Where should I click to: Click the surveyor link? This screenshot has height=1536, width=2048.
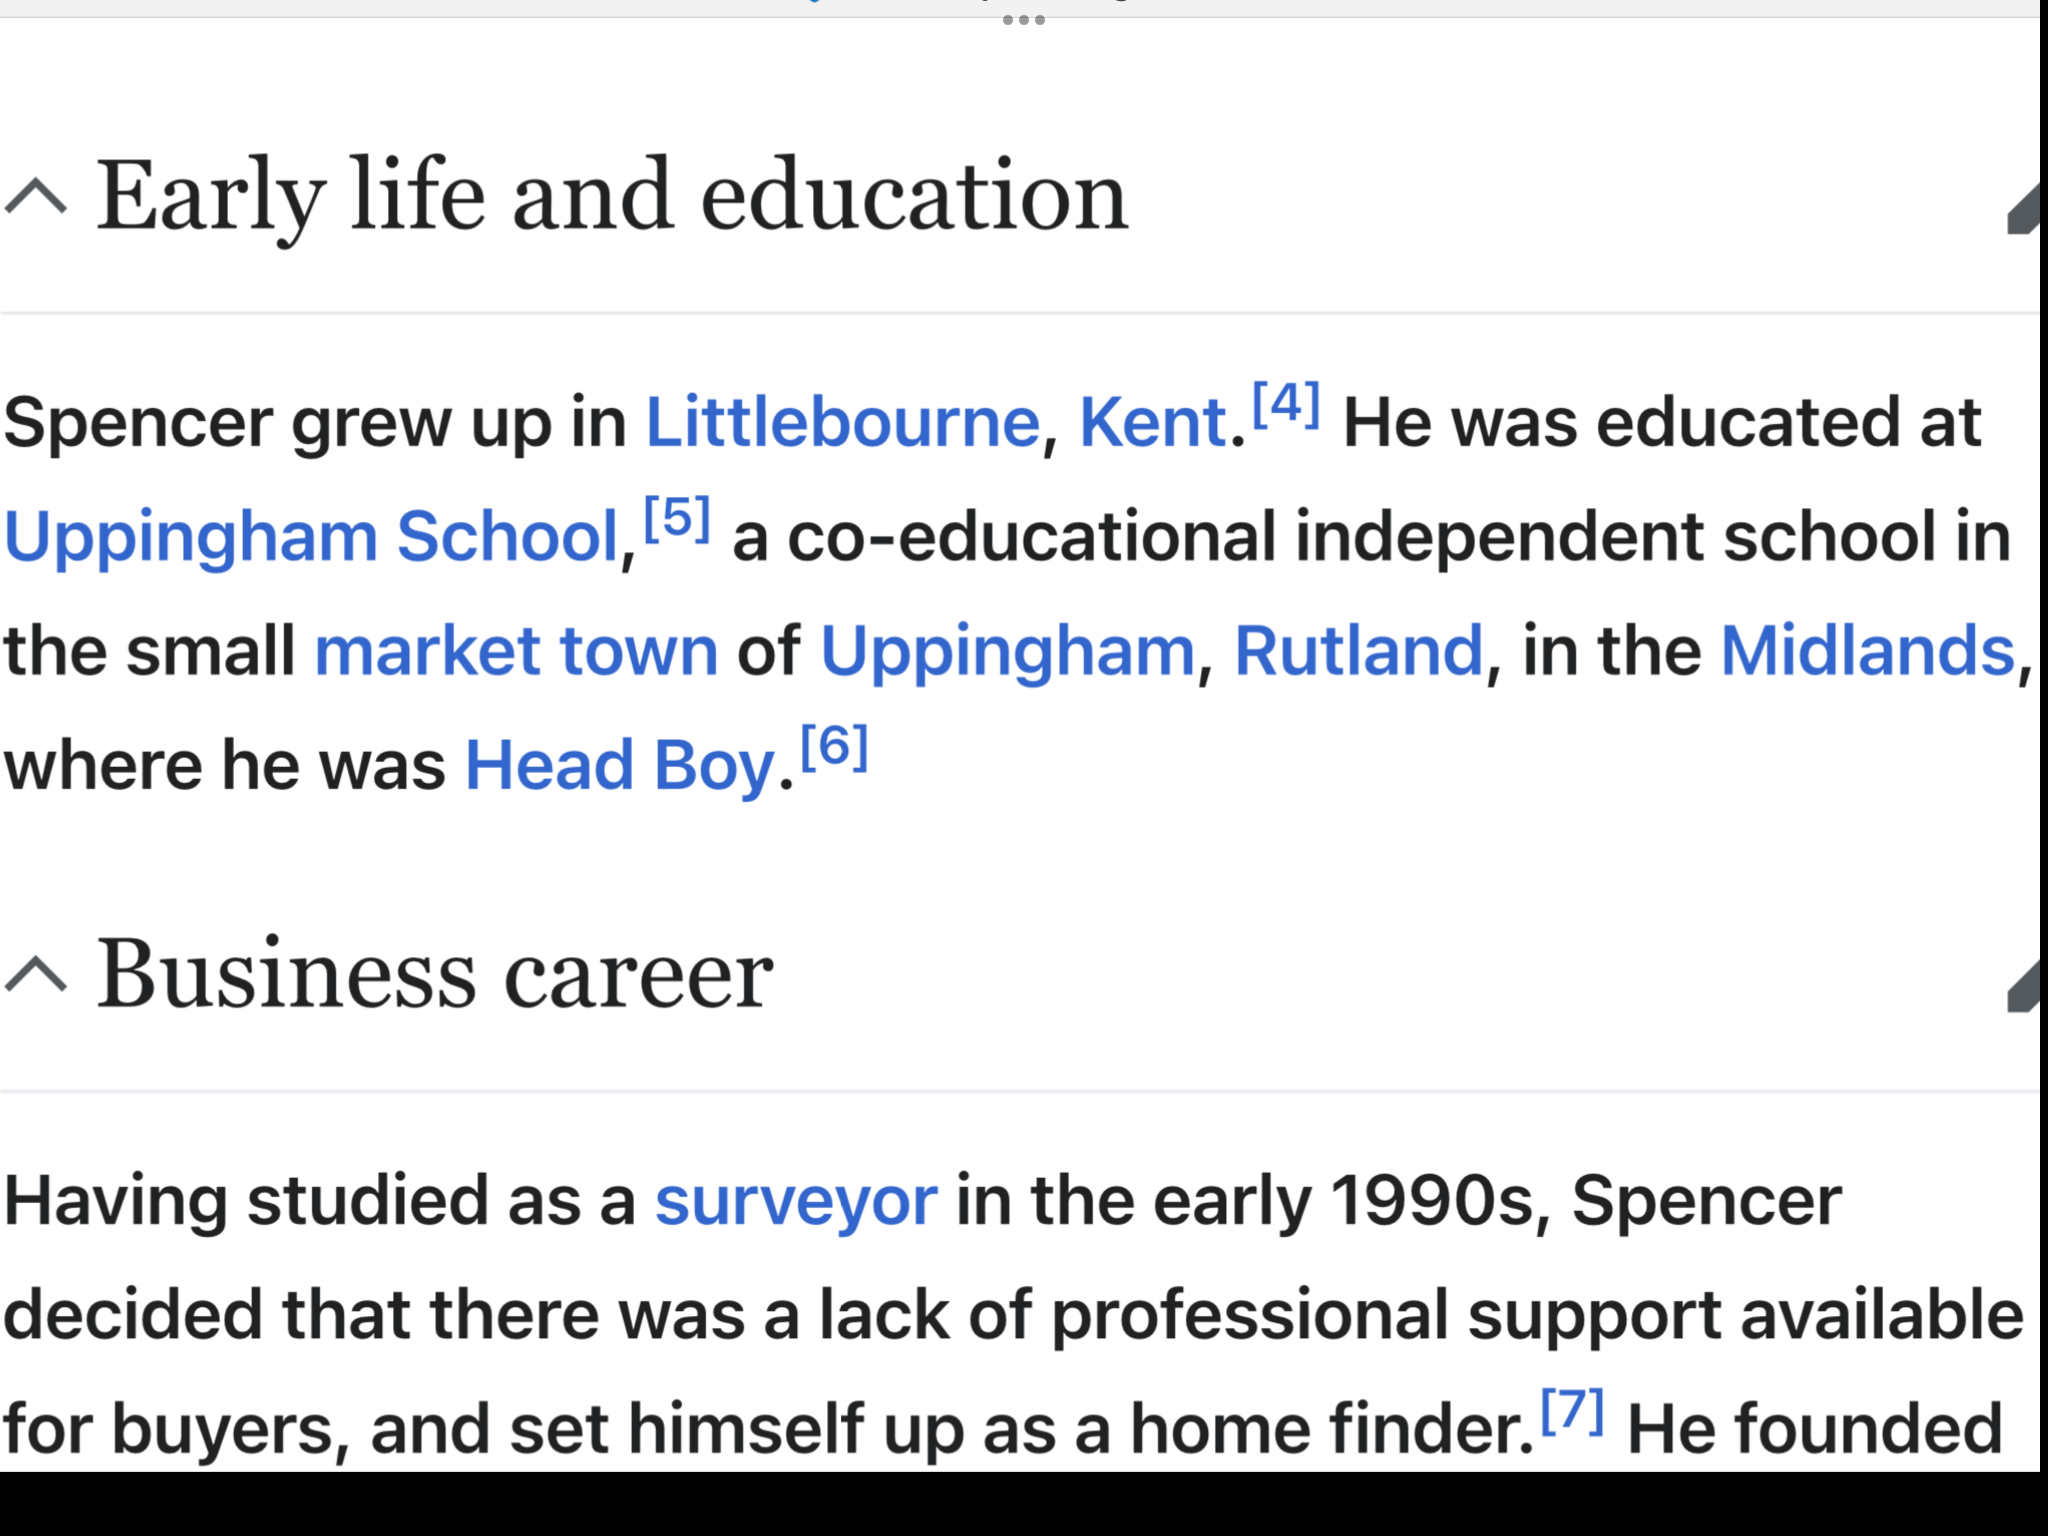[796, 1203]
